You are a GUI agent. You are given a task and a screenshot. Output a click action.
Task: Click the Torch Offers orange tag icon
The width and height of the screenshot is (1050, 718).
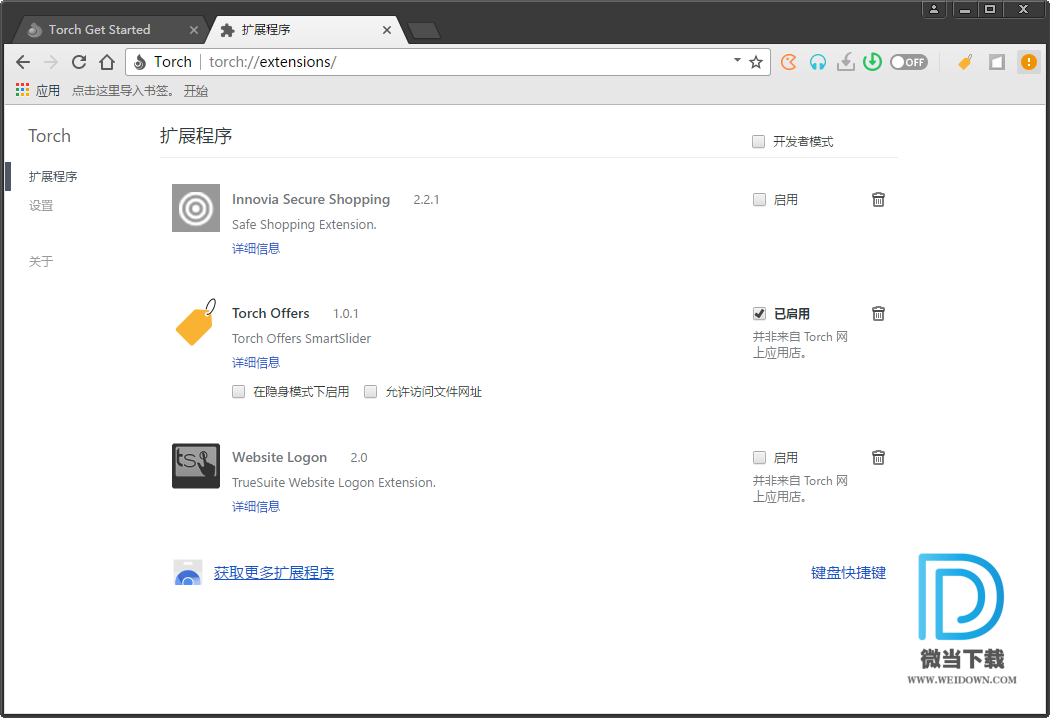196,322
